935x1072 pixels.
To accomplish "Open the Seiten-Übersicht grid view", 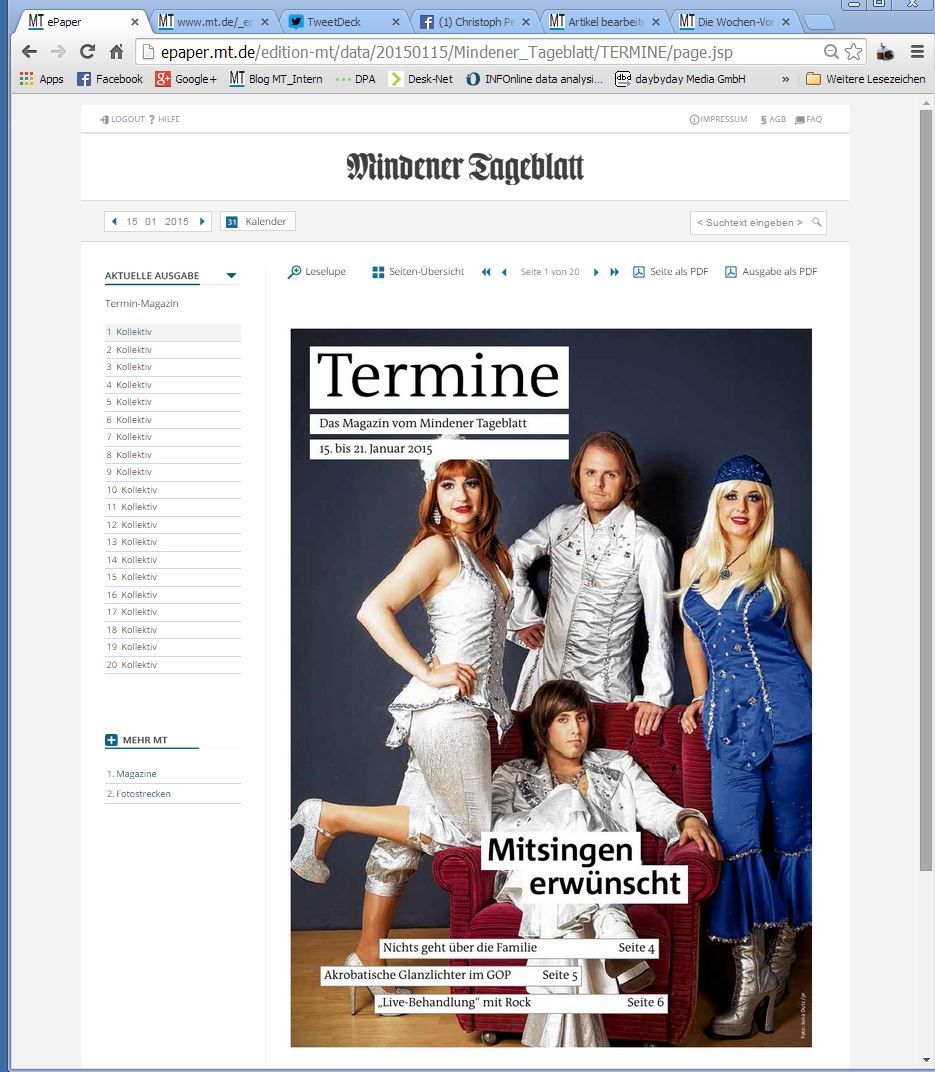I will coord(418,271).
